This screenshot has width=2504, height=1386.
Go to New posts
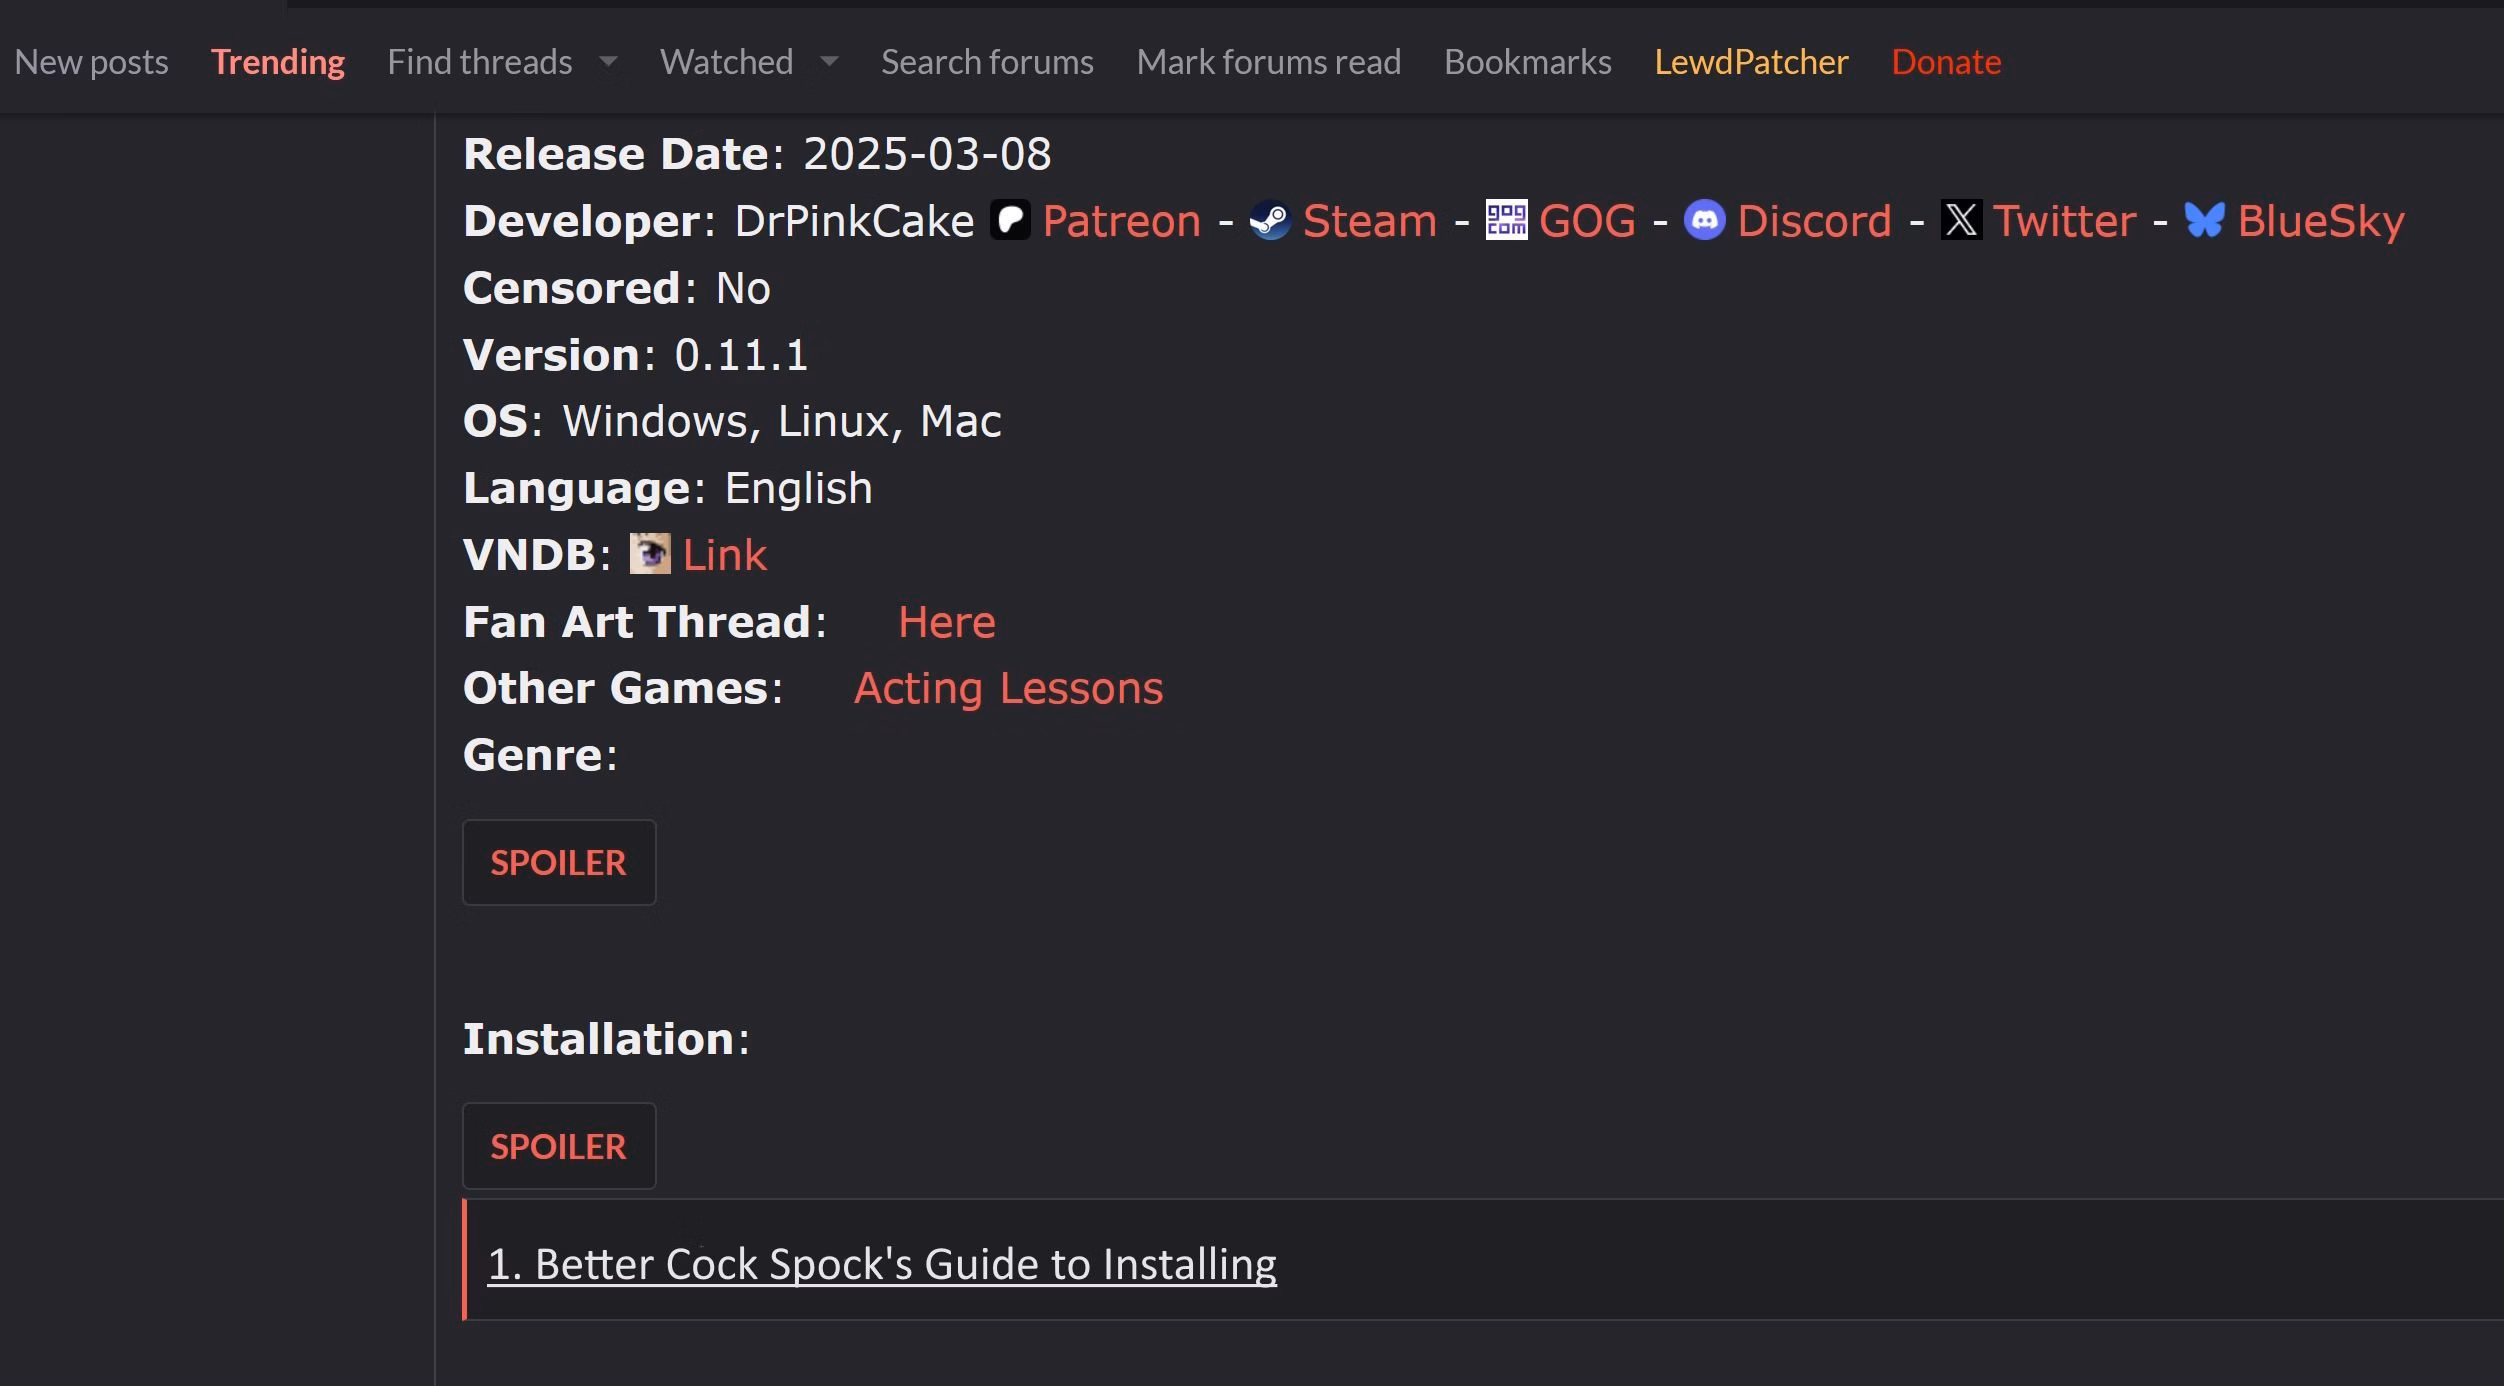pos(91,62)
